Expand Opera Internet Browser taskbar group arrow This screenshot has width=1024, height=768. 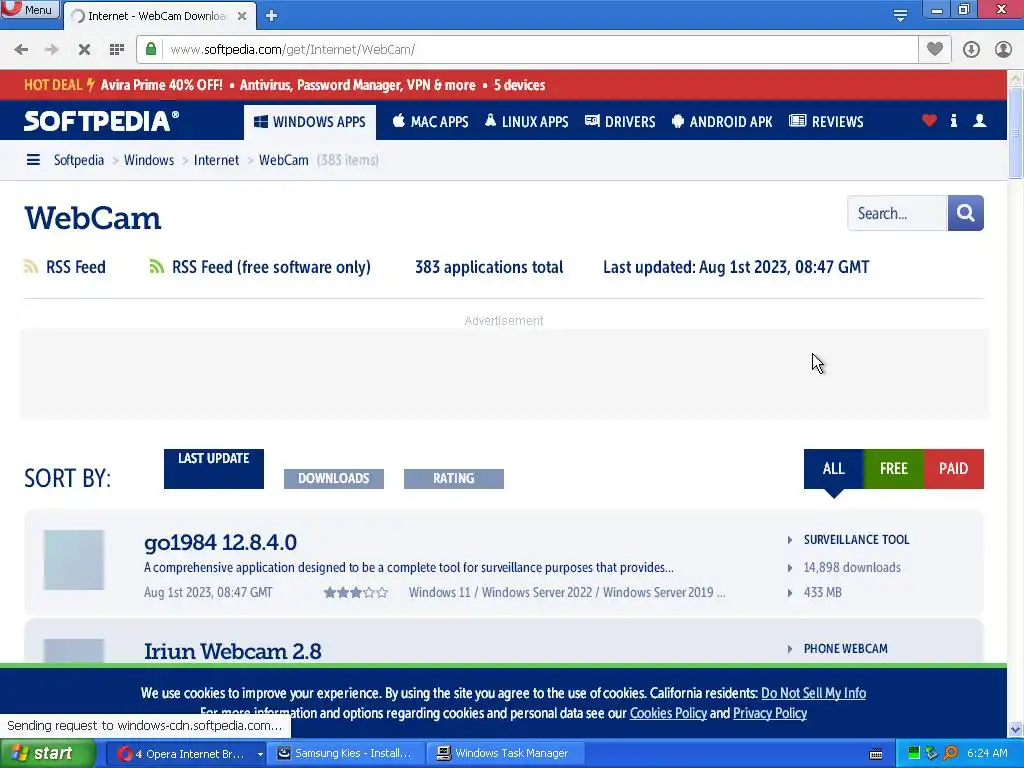[x=260, y=754]
